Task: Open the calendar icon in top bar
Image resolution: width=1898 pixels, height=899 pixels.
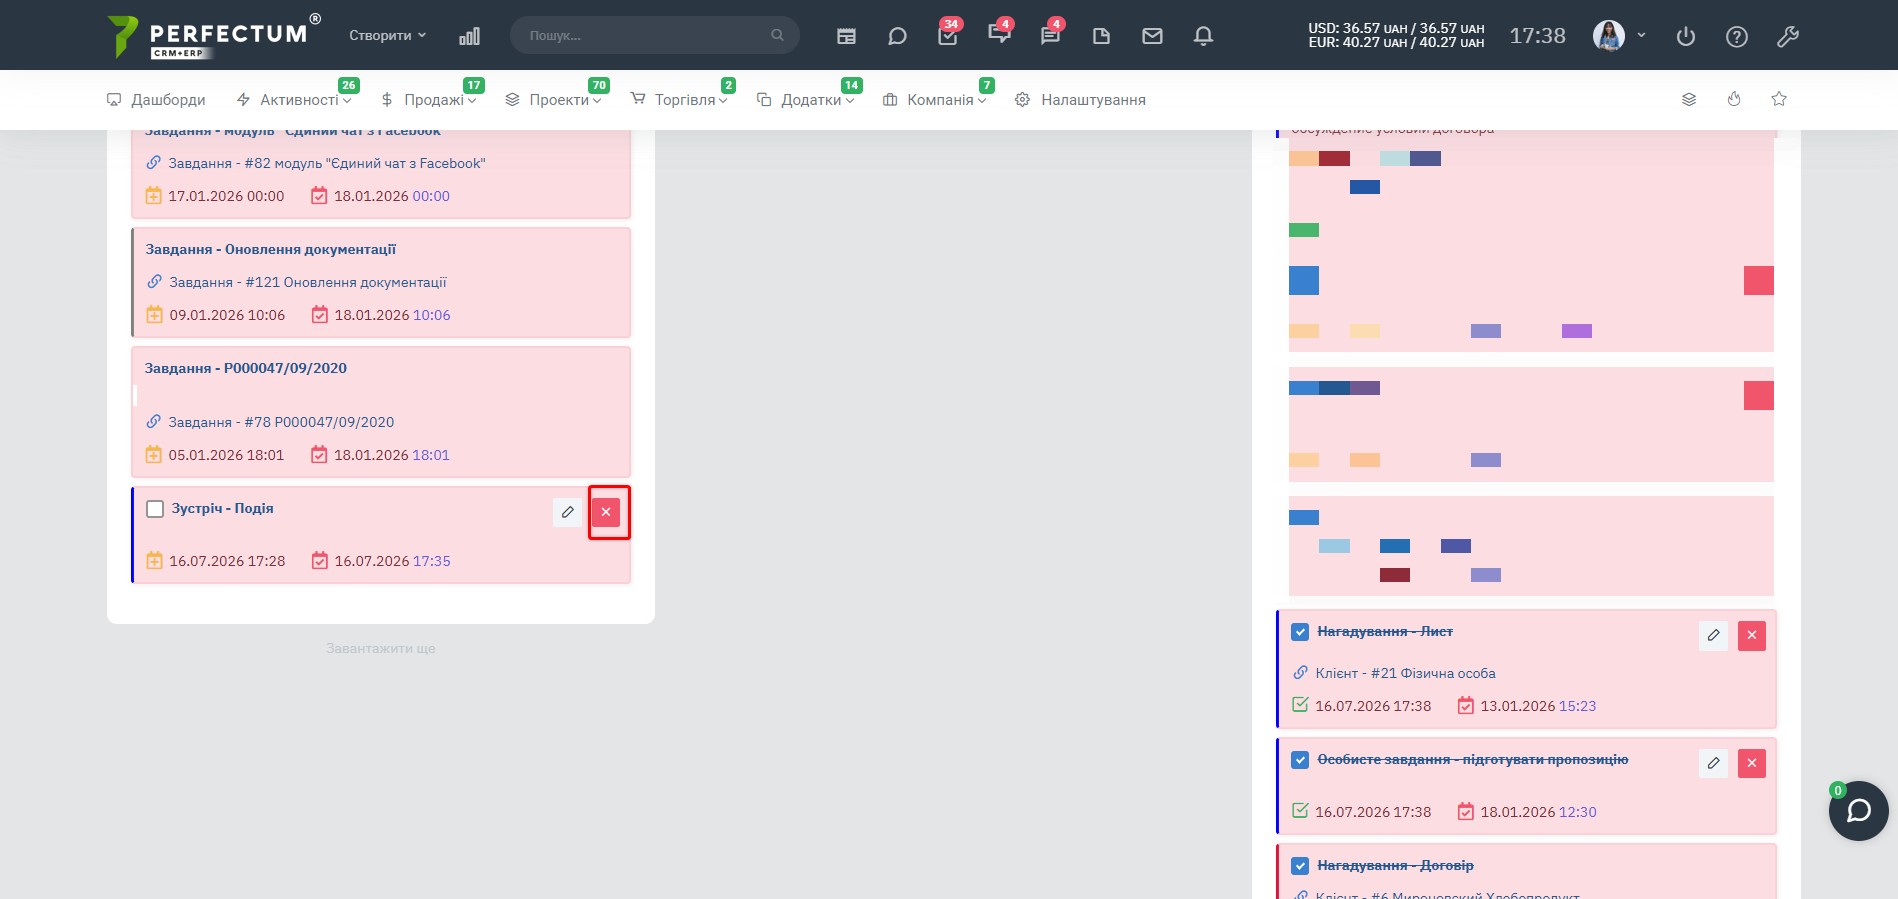Action: [x=846, y=36]
